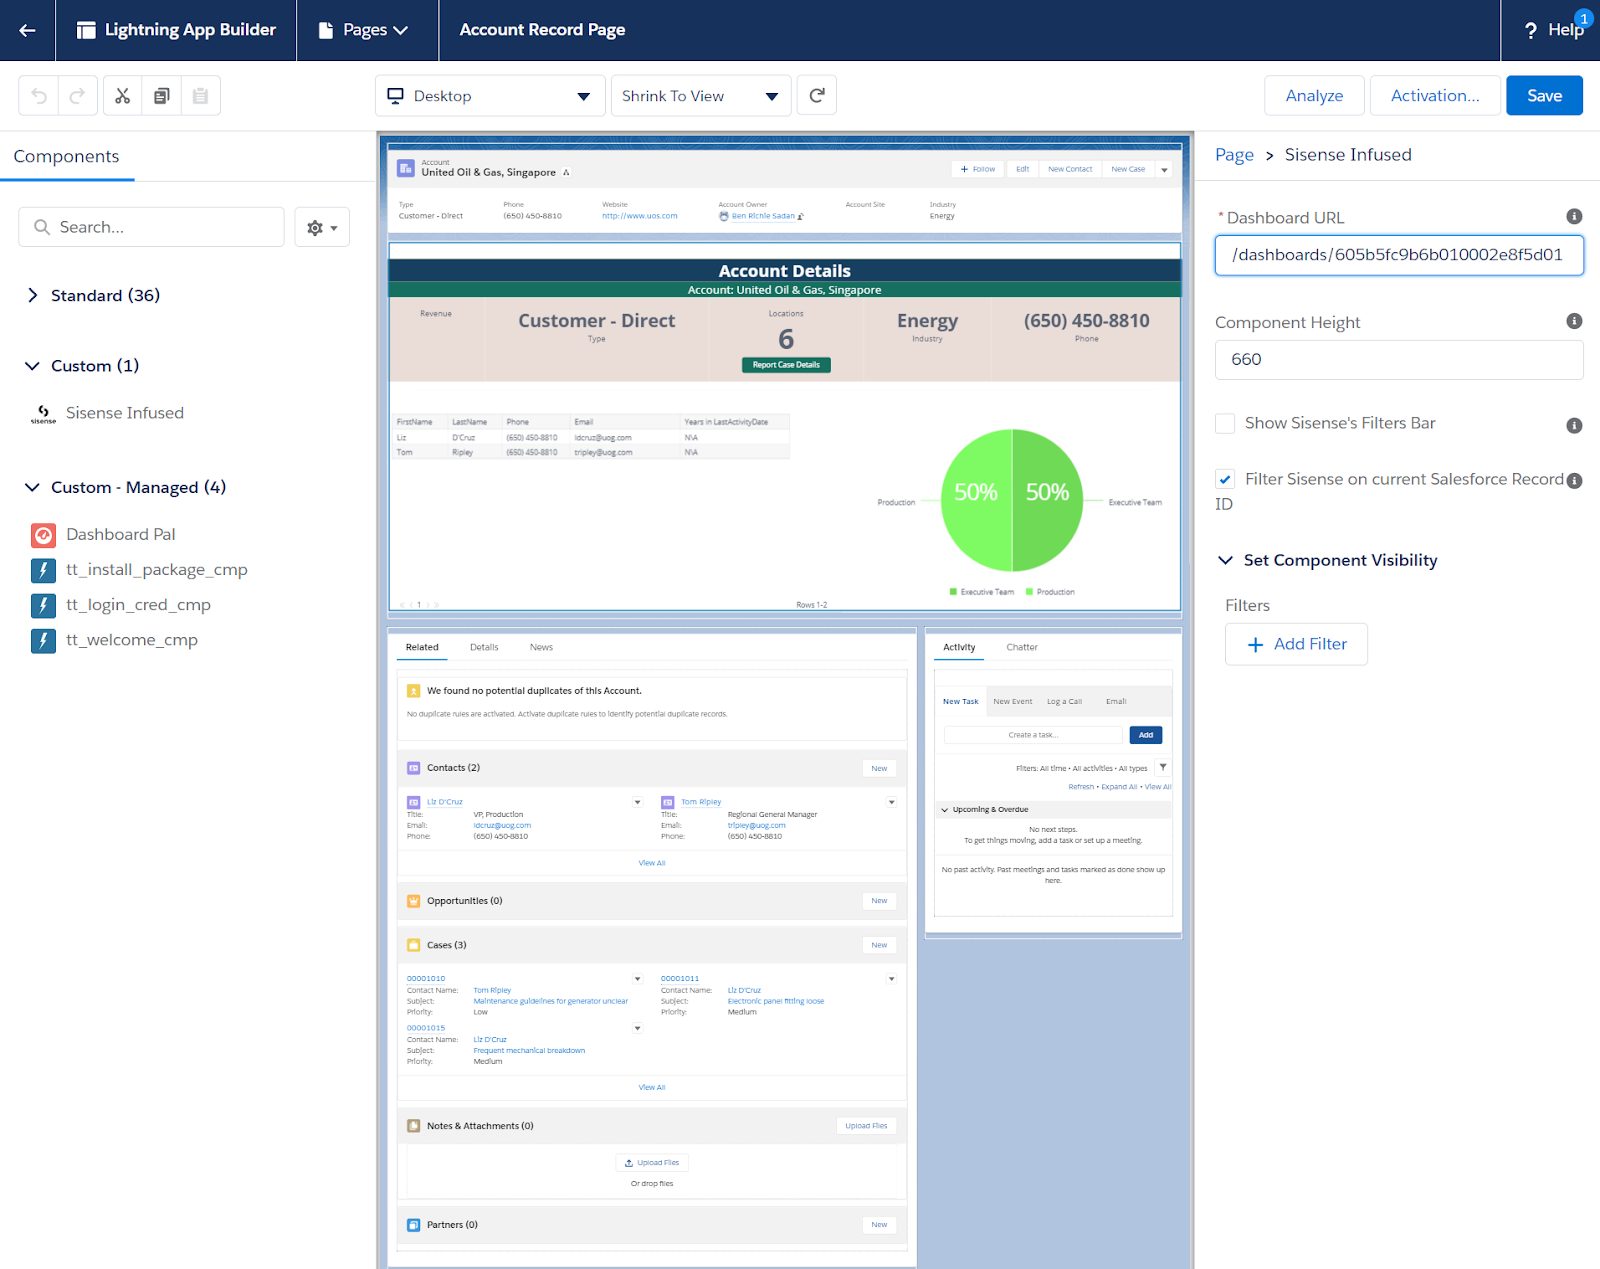Screen dimensions: 1600x1269
Task: Show Filters Bar info tooltip
Action: (x=1574, y=426)
